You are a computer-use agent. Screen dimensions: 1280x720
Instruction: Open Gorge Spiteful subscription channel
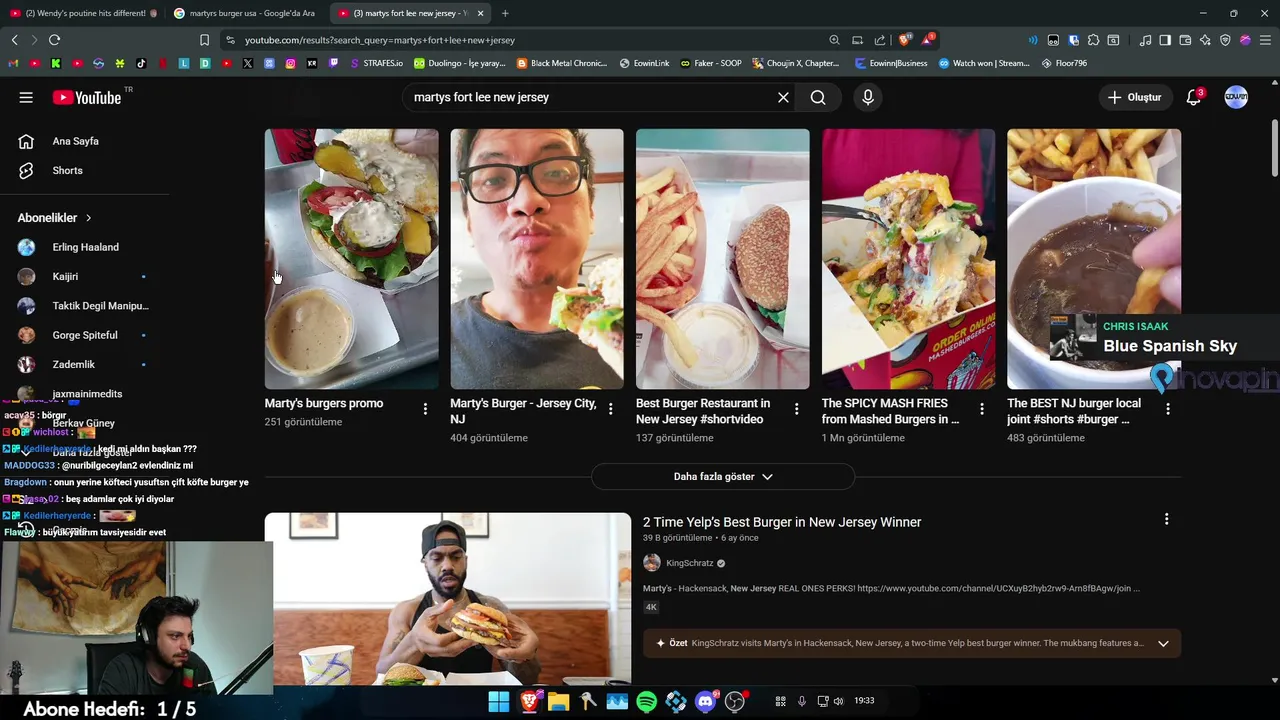[84, 335]
